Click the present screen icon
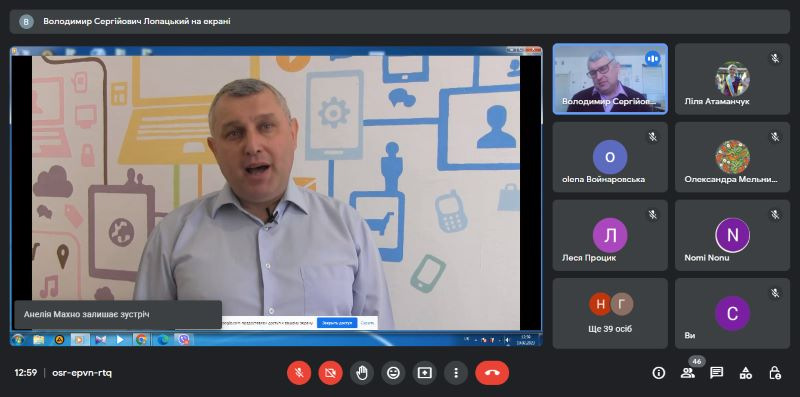800x397 pixels. coord(424,373)
